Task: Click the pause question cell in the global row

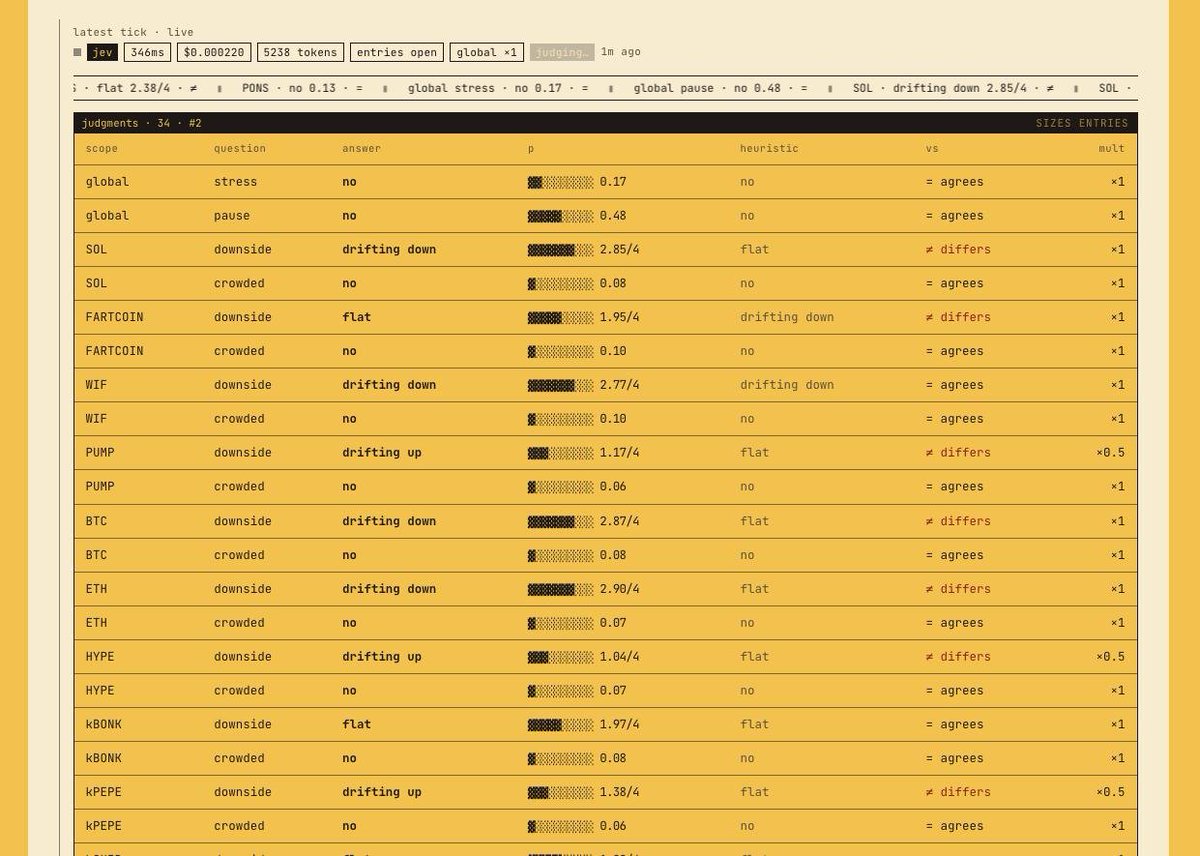Action: pyautogui.click(x=232, y=216)
